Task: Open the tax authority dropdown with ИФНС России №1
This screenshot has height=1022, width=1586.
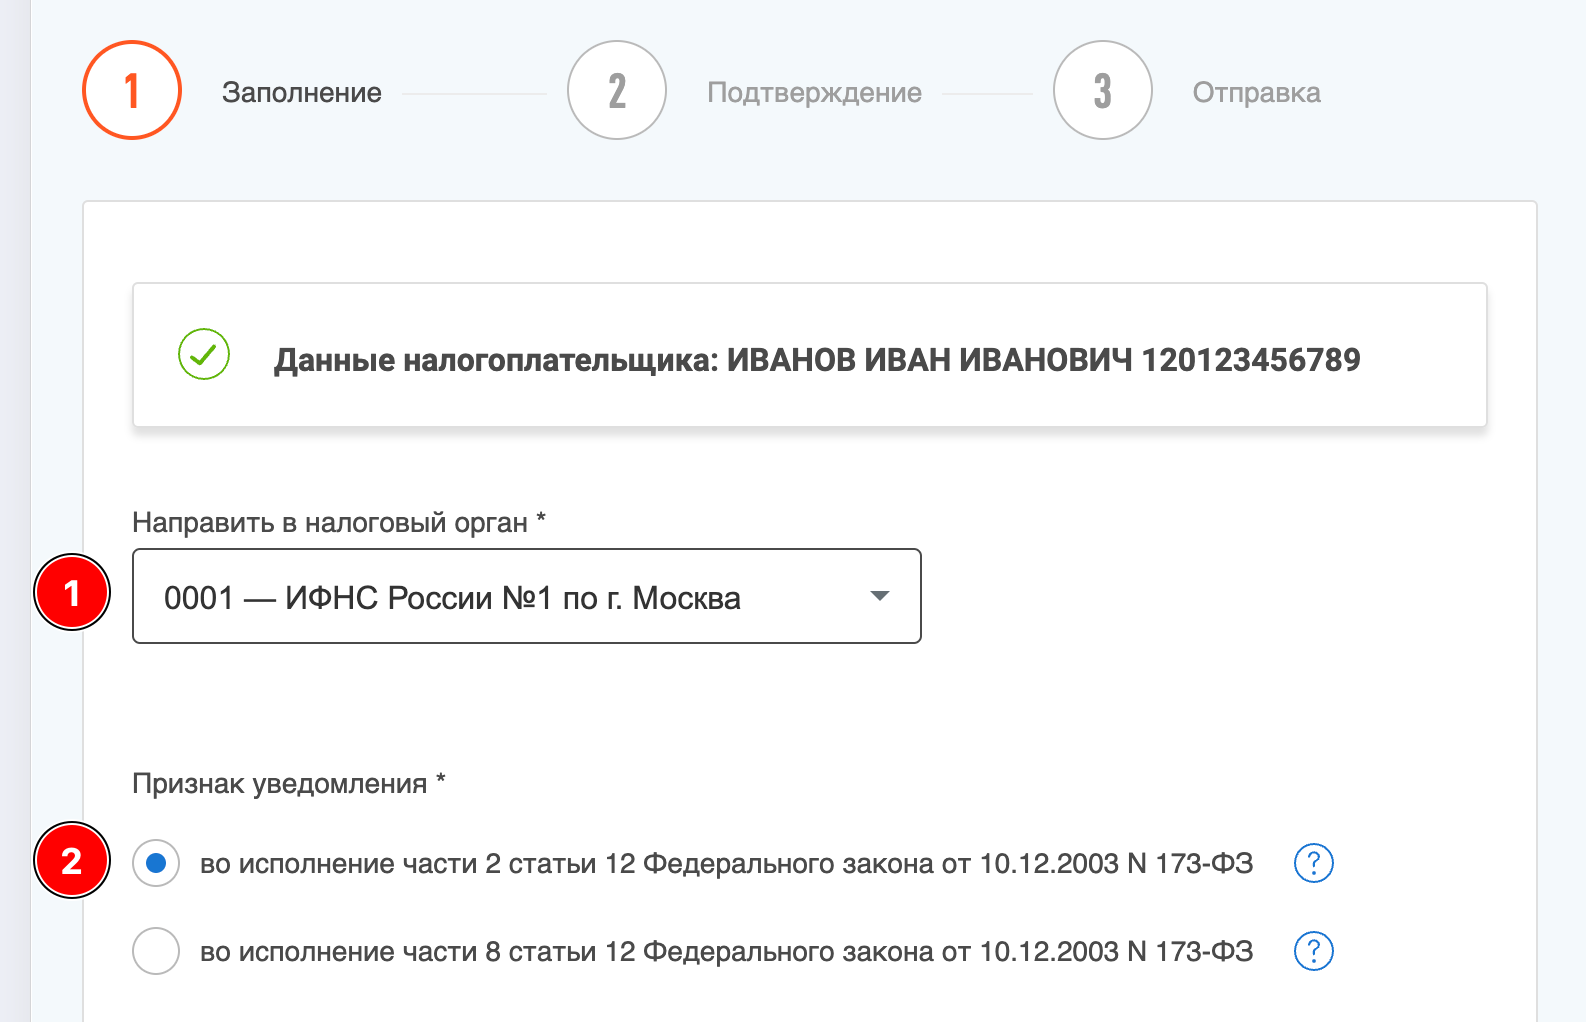Action: [x=527, y=596]
